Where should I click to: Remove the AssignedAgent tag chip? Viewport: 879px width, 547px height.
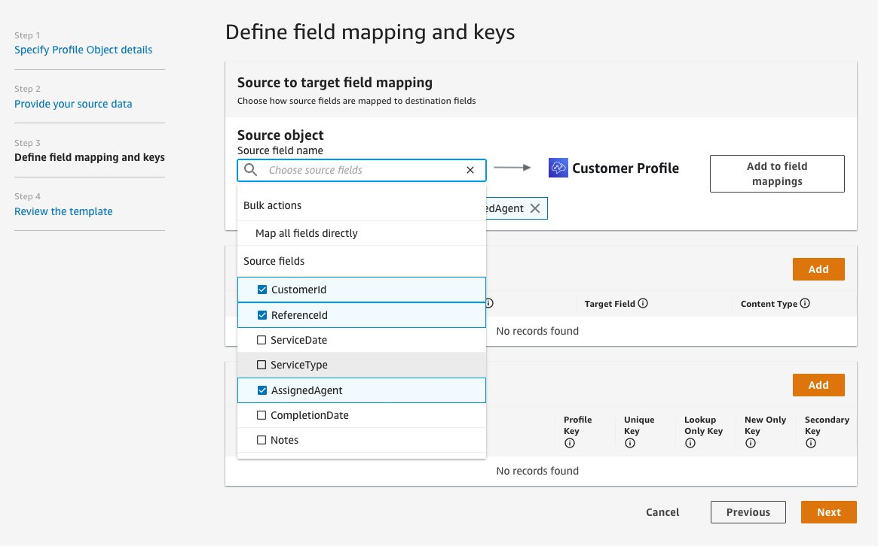(x=535, y=208)
